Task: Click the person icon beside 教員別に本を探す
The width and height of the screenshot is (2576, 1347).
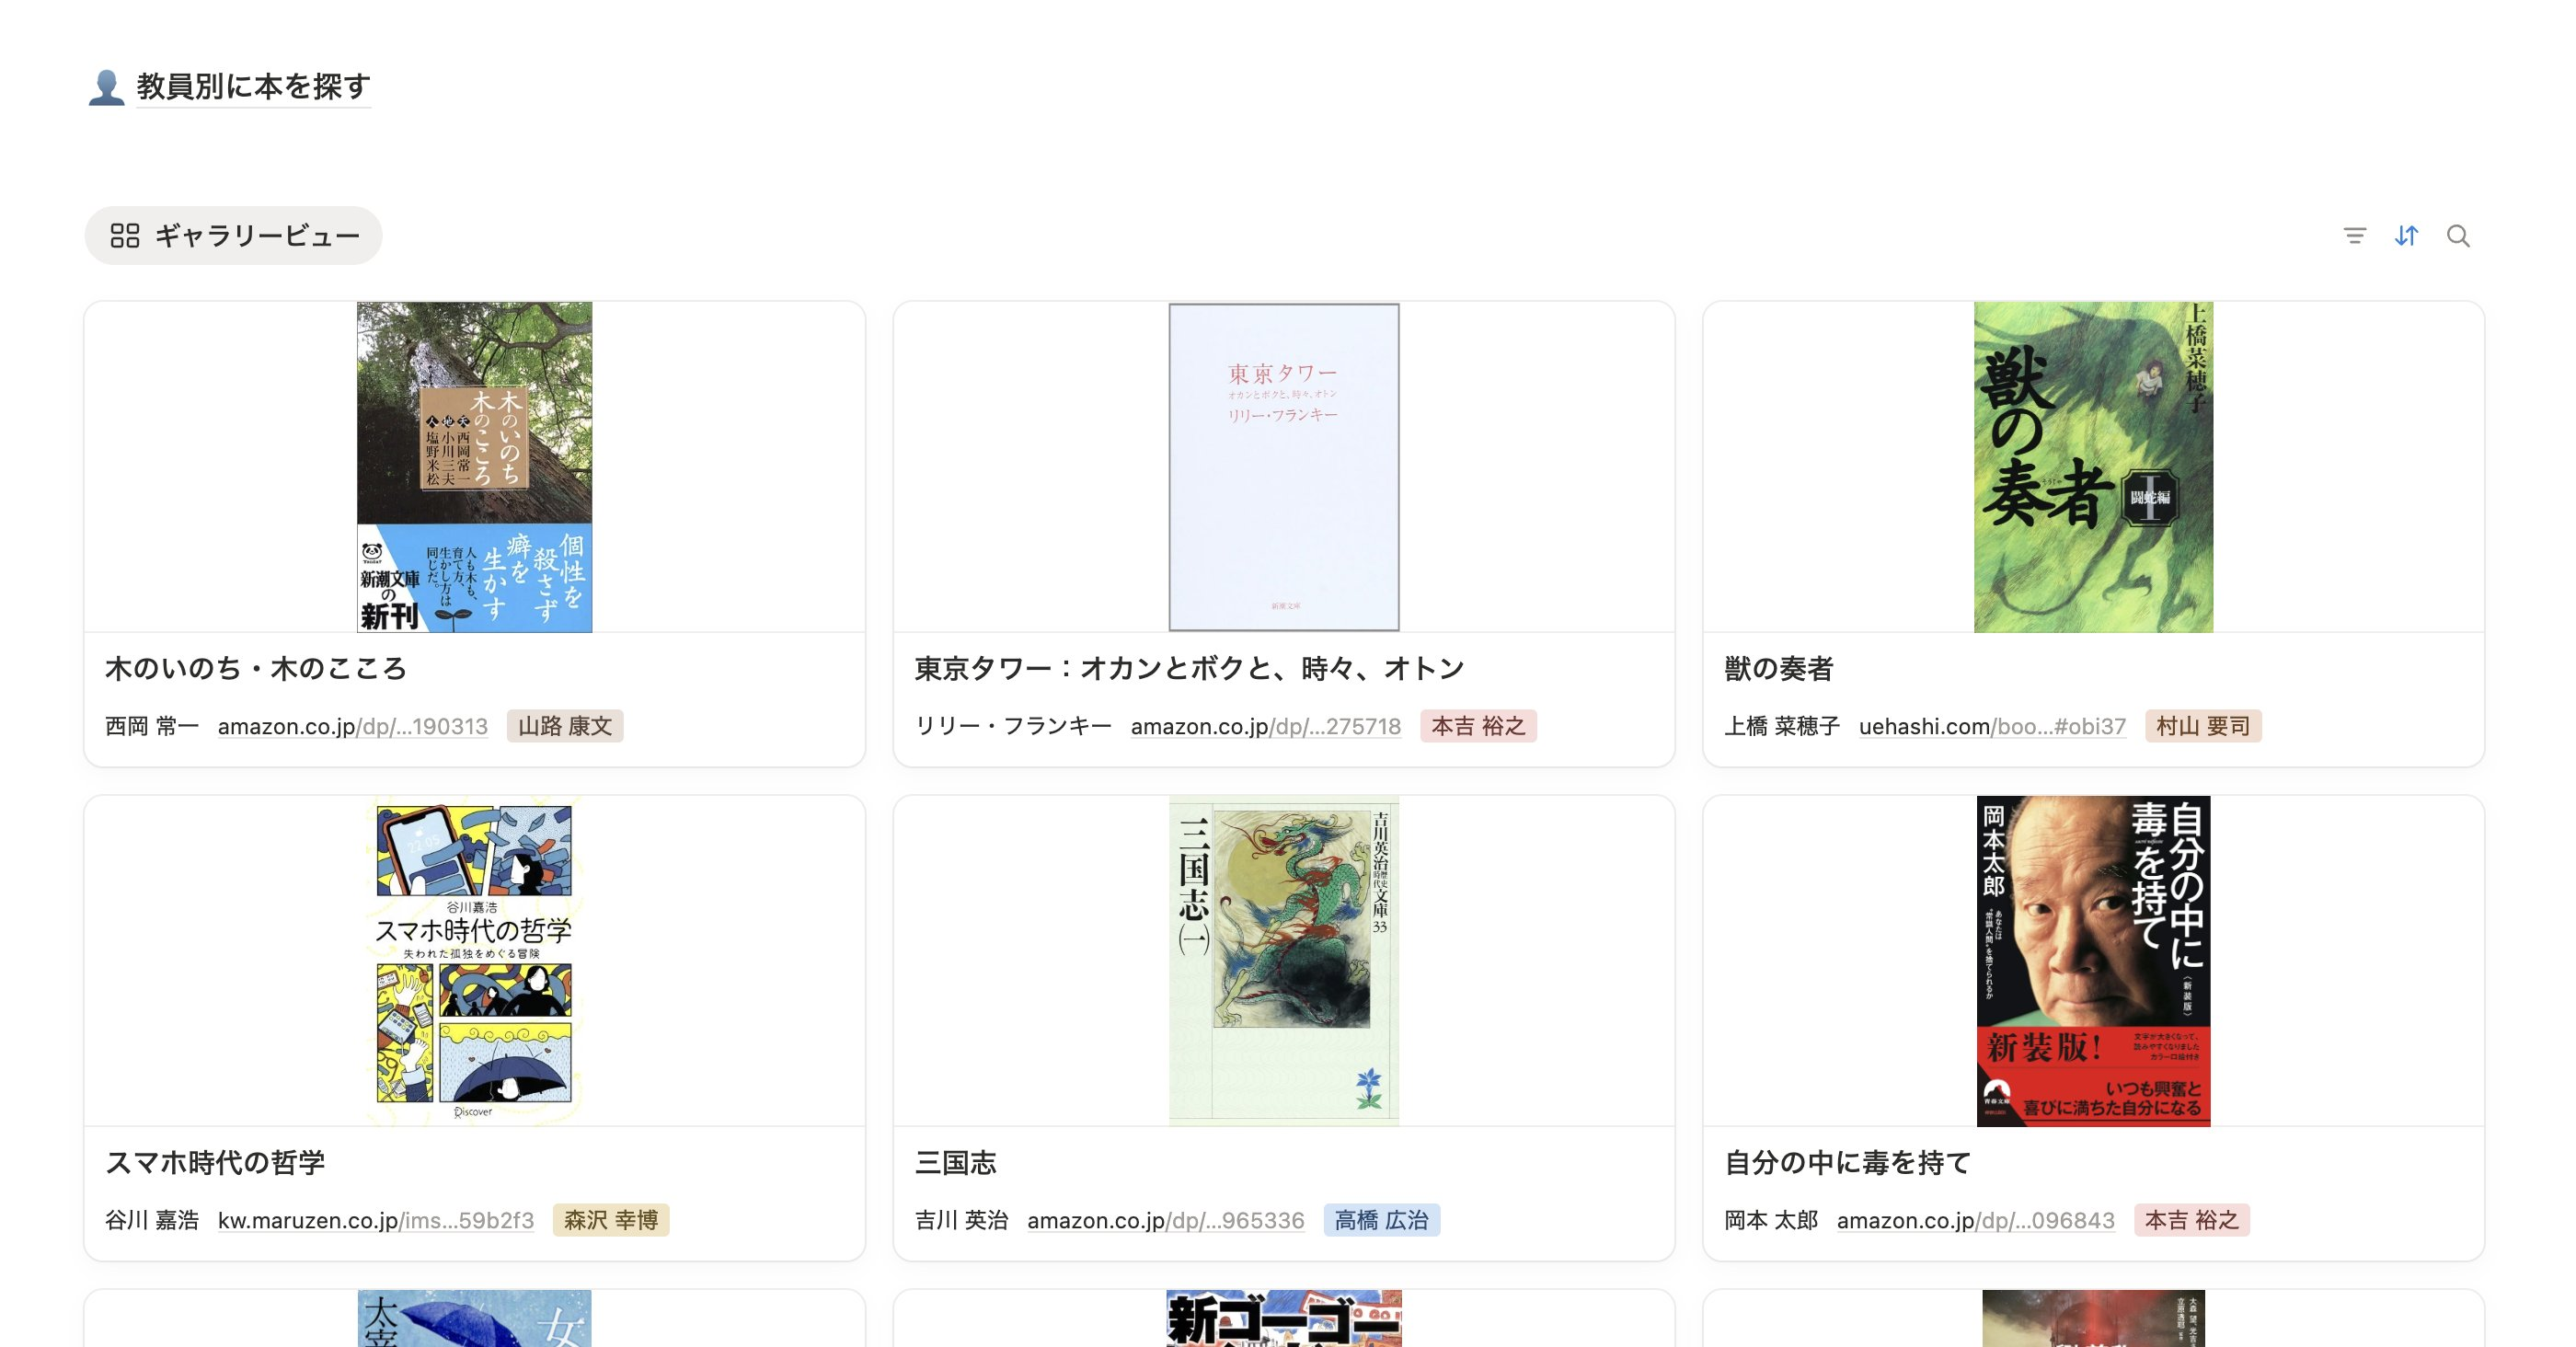Action: point(106,87)
